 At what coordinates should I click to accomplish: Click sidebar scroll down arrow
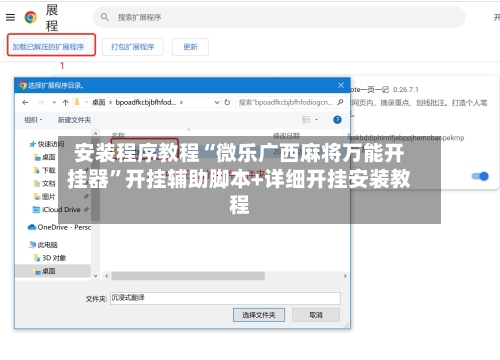click(x=95, y=276)
